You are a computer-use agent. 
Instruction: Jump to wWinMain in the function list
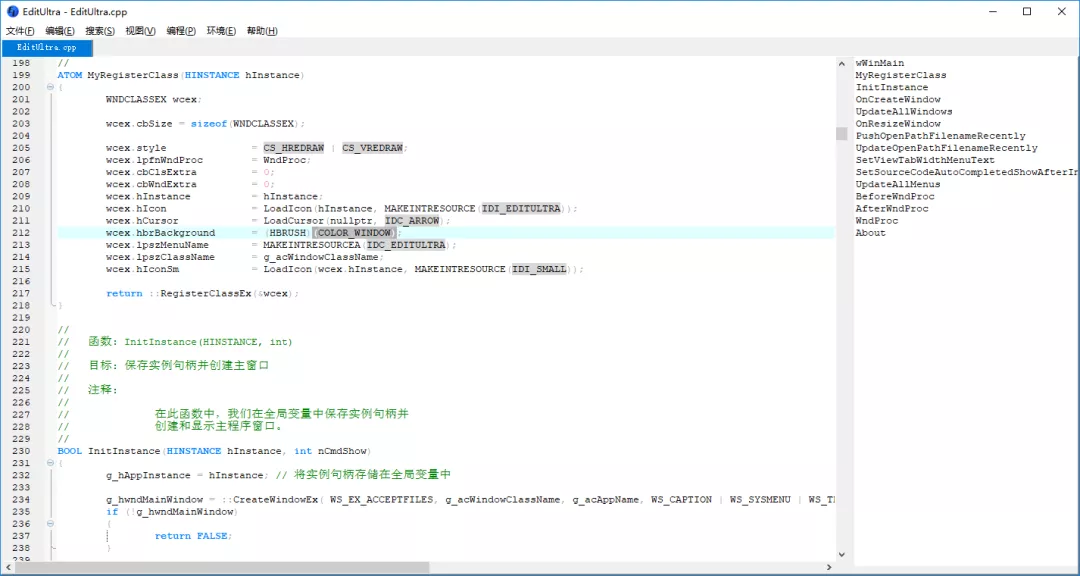point(879,63)
